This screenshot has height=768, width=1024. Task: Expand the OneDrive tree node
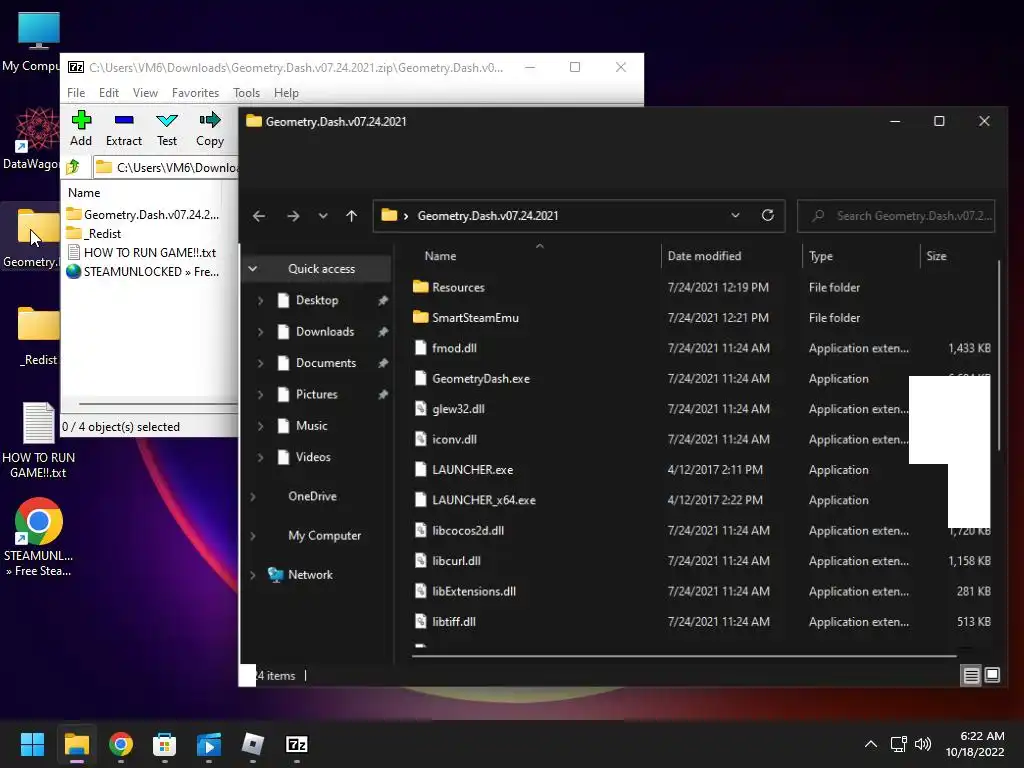coord(253,496)
